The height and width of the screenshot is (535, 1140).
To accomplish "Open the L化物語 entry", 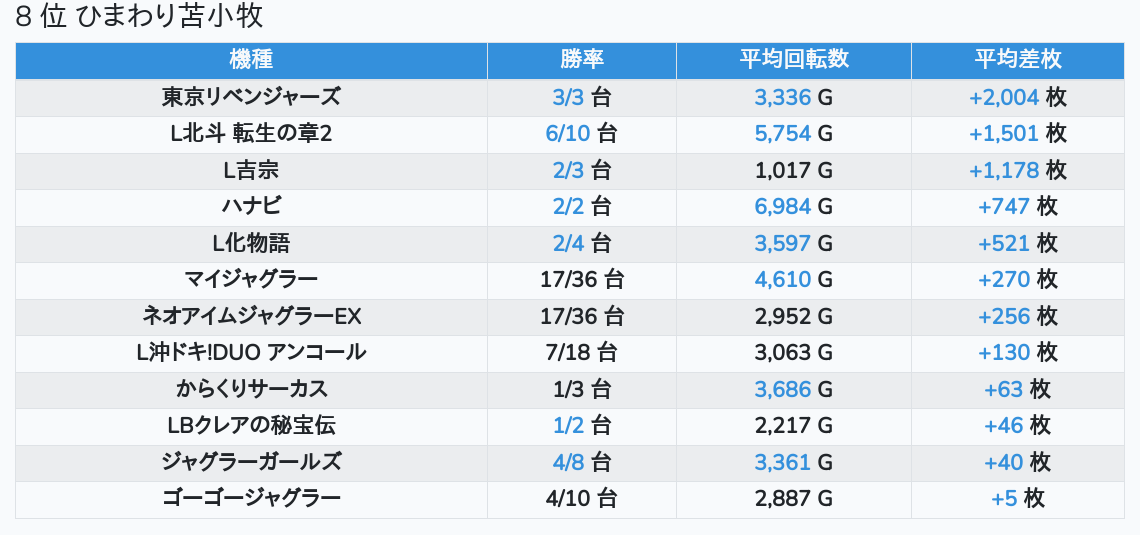I will pyautogui.click(x=251, y=244).
